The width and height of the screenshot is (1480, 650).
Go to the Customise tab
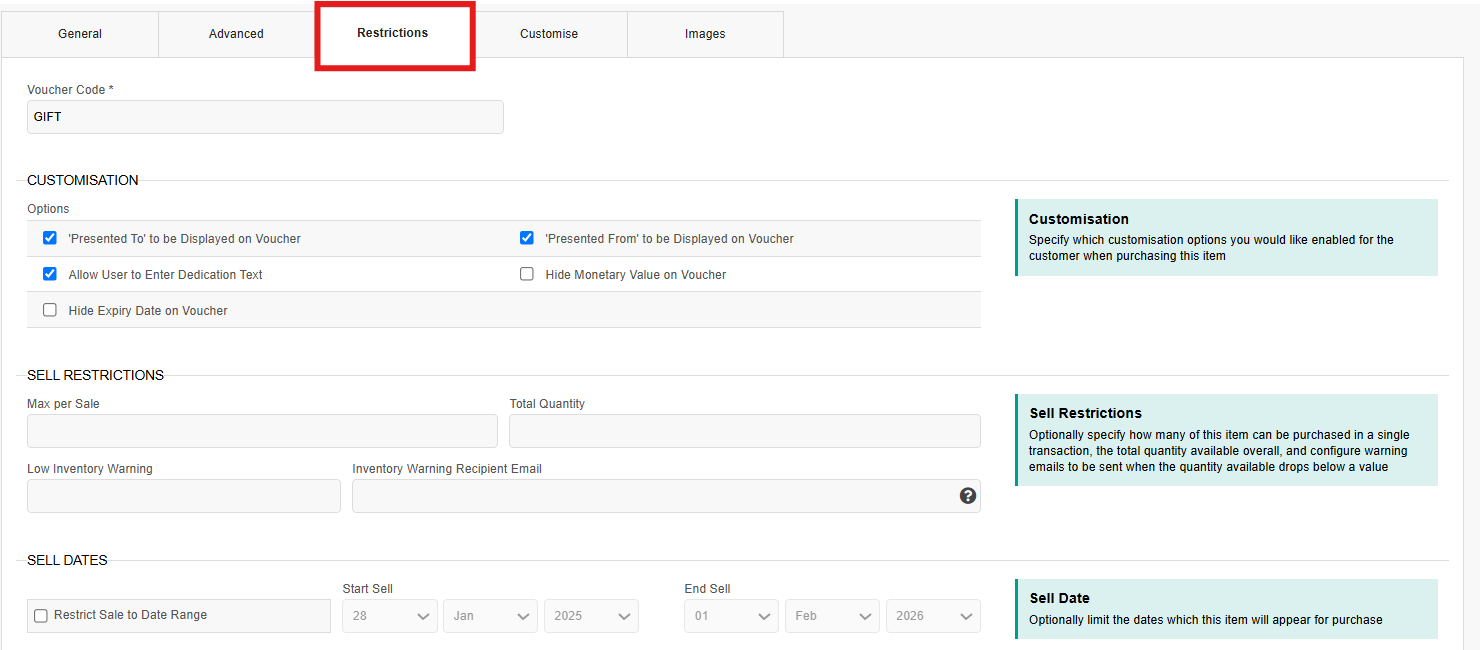click(x=549, y=34)
